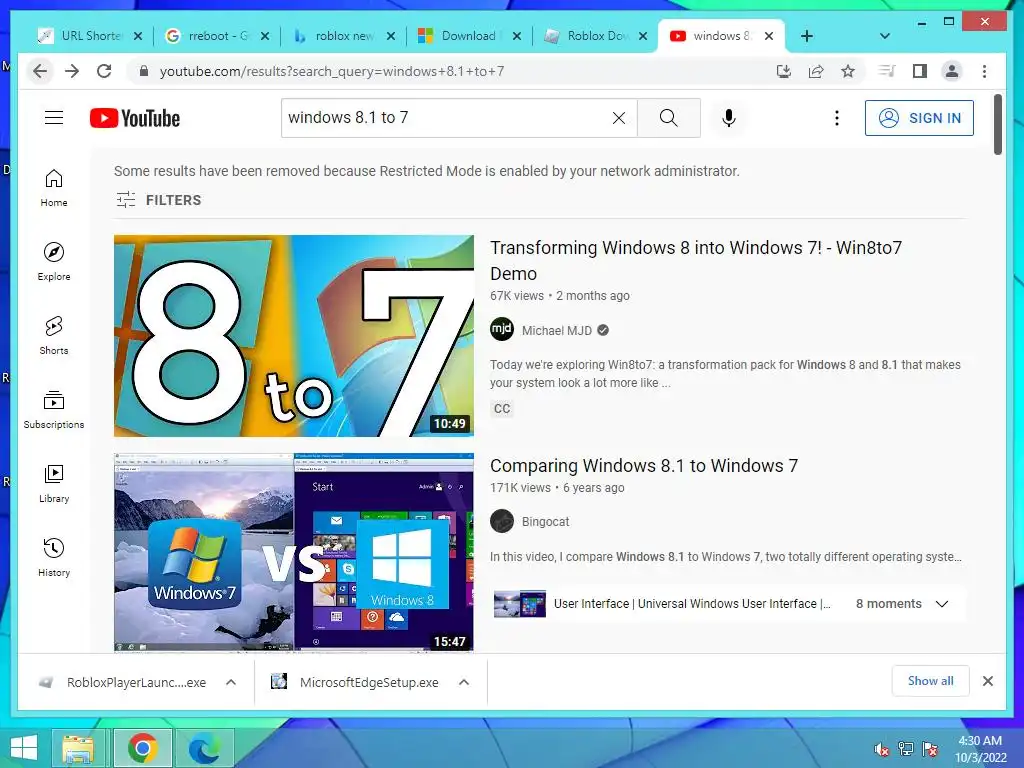Switch to the rreboot Google tab

(217, 36)
